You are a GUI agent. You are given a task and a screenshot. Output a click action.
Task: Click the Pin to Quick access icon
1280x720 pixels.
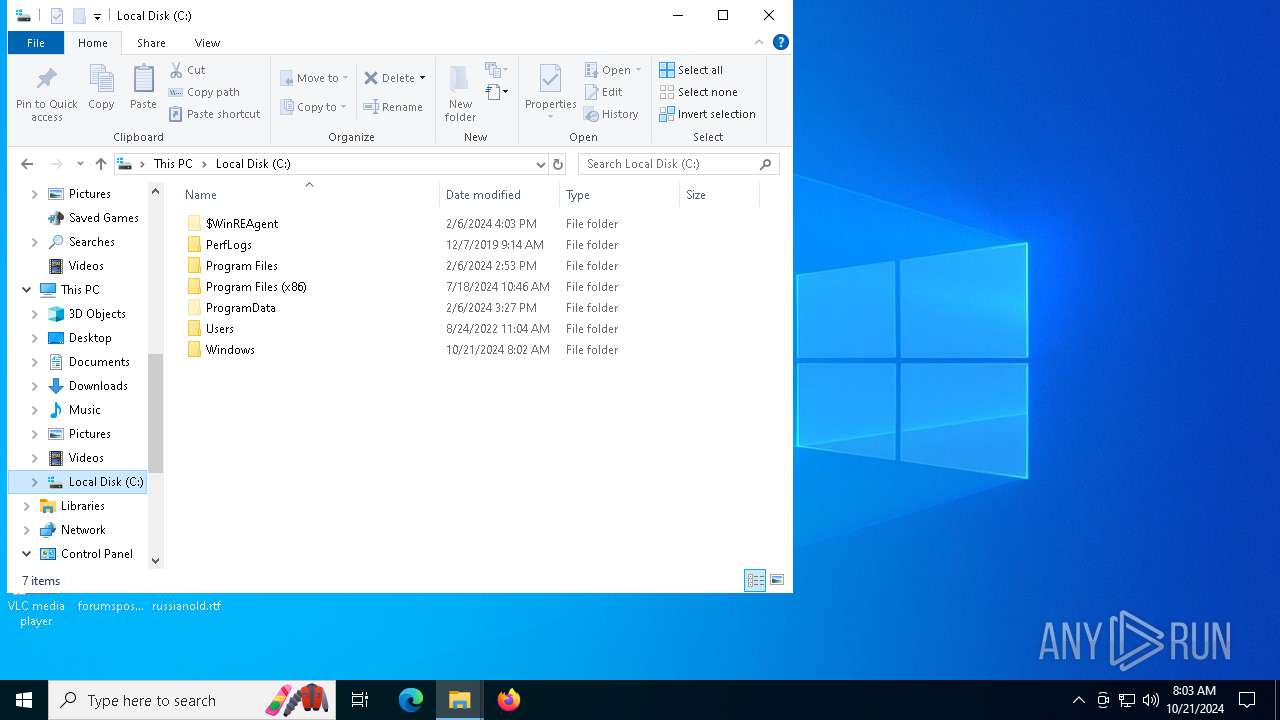tap(46, 80)
